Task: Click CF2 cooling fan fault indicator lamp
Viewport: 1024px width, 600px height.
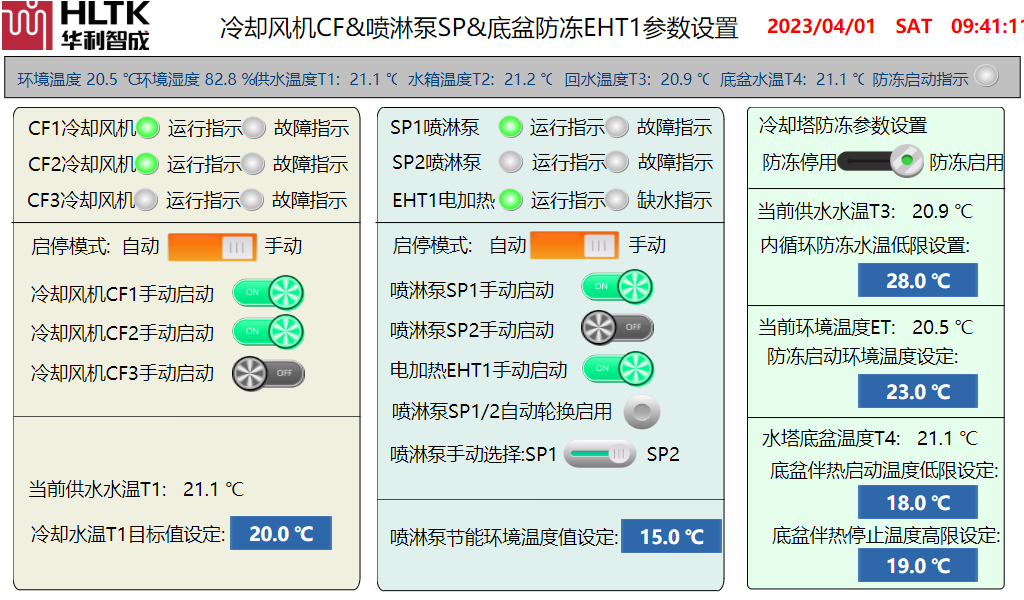Action: [254, 164]
